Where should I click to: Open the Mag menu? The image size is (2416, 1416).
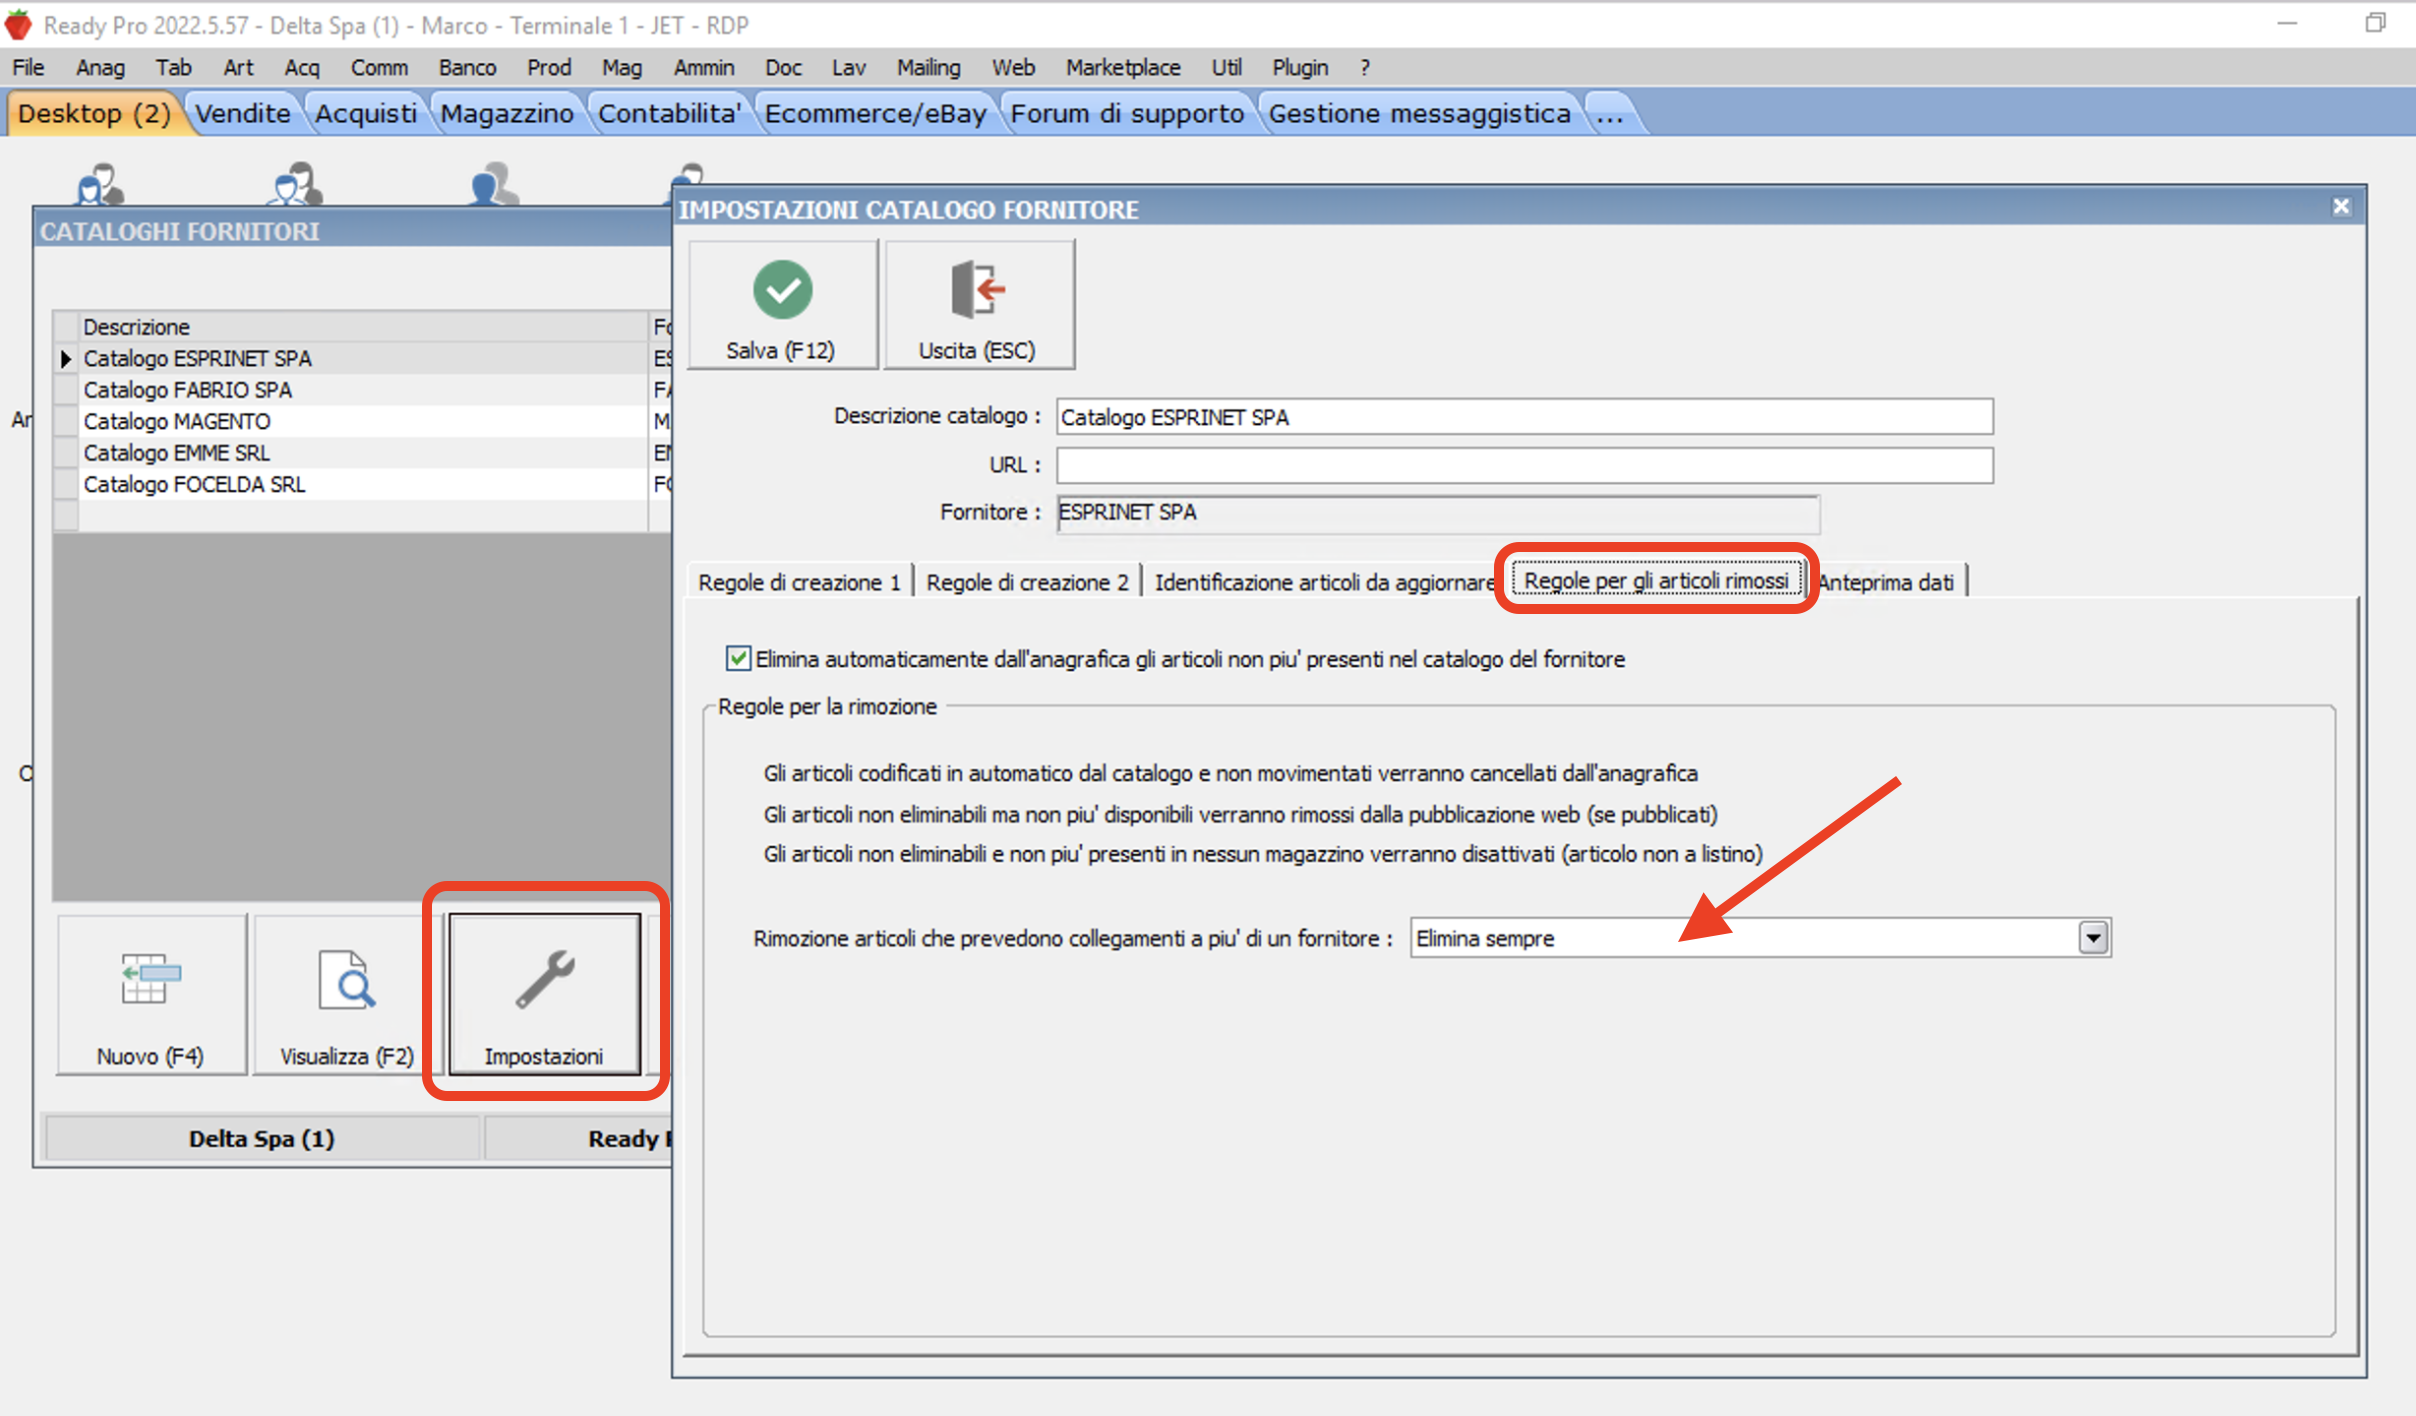621,67
